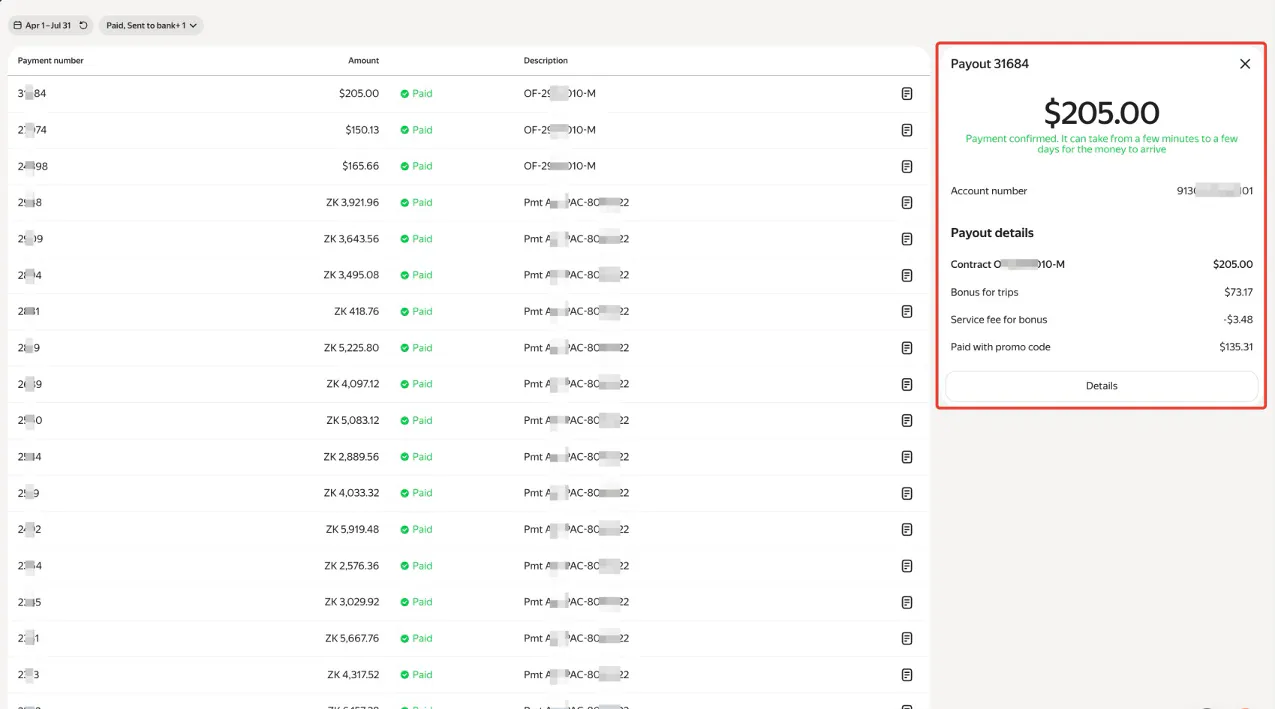Open receipt icon for ZK 5,083.12 payment
This screenshot has width=1275, height=710.
pyautogui.click(x=907, y=421)
